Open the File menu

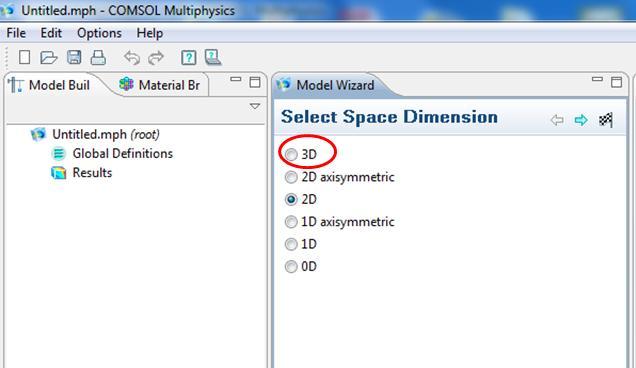16,33
